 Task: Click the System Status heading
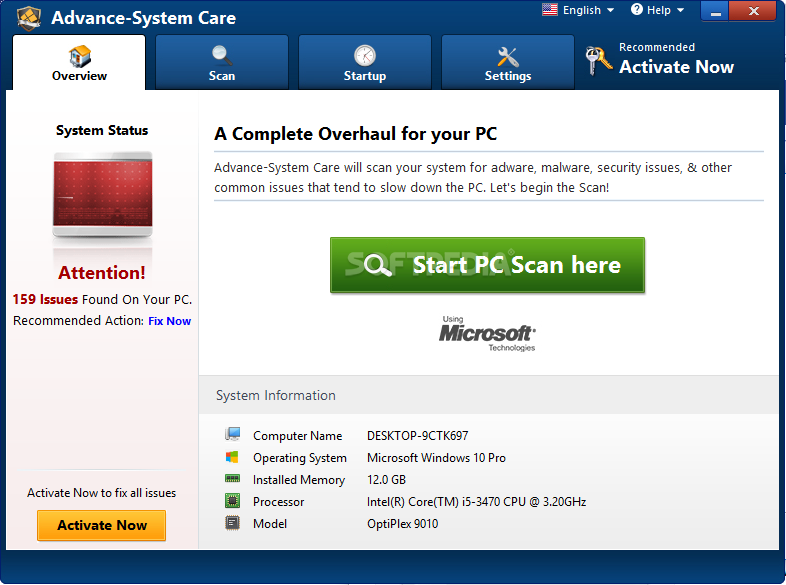click(102, 130)
